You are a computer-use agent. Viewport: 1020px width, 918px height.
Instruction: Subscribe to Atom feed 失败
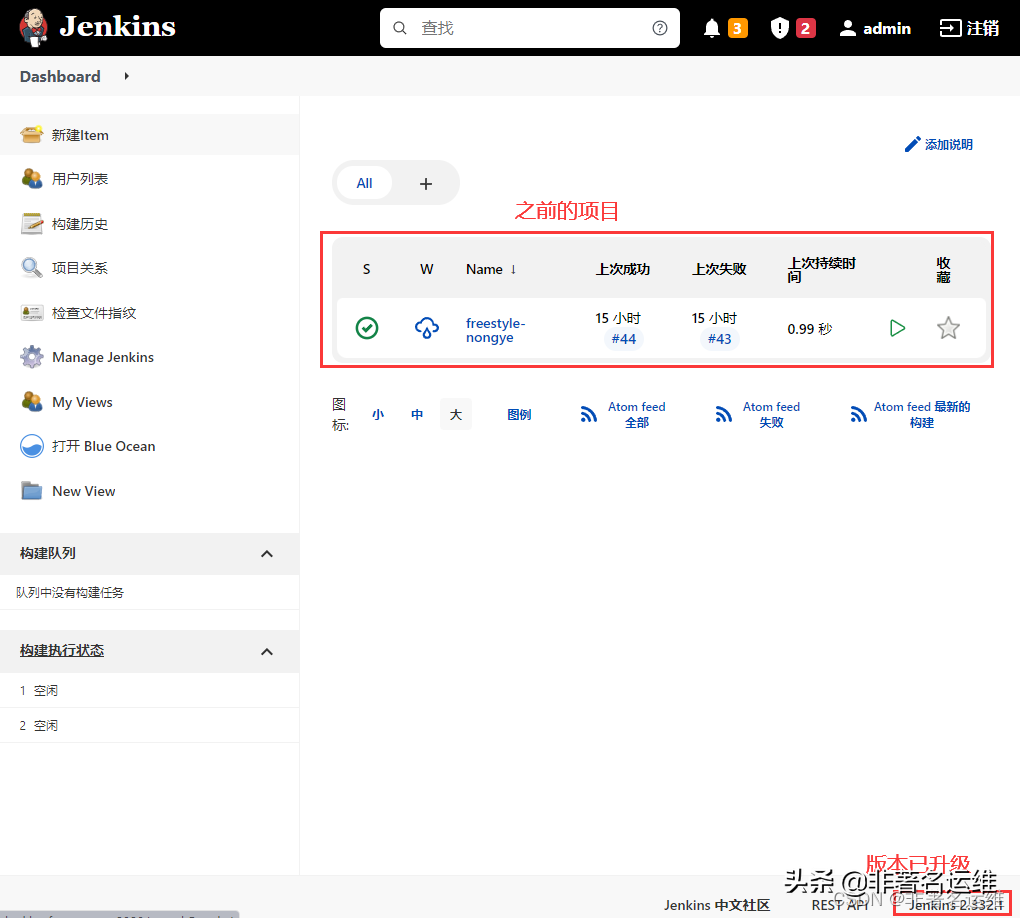tap(770, 413)
